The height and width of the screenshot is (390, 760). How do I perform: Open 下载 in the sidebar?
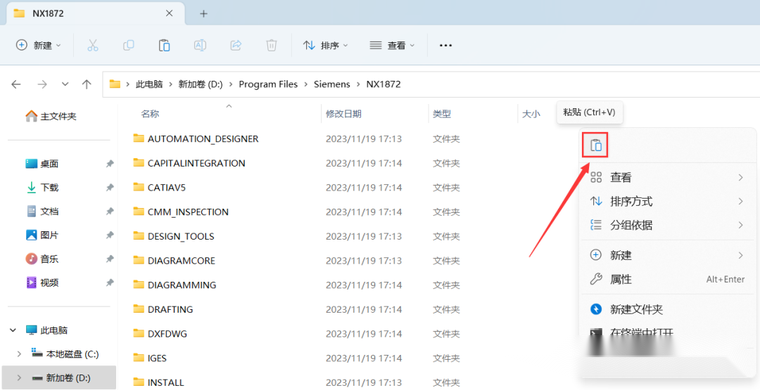tap(42, 187)
